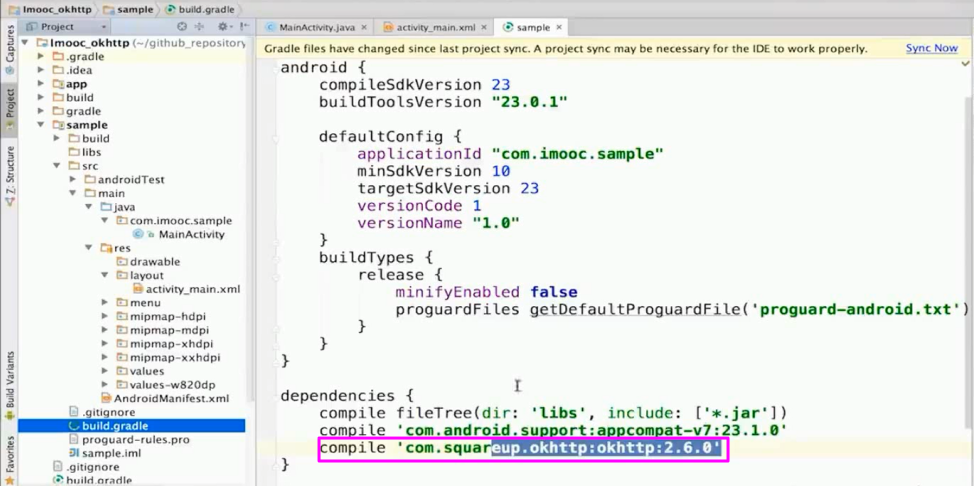Expand the .idea folder
Screen dimensions: 974x486
[41, 70]
